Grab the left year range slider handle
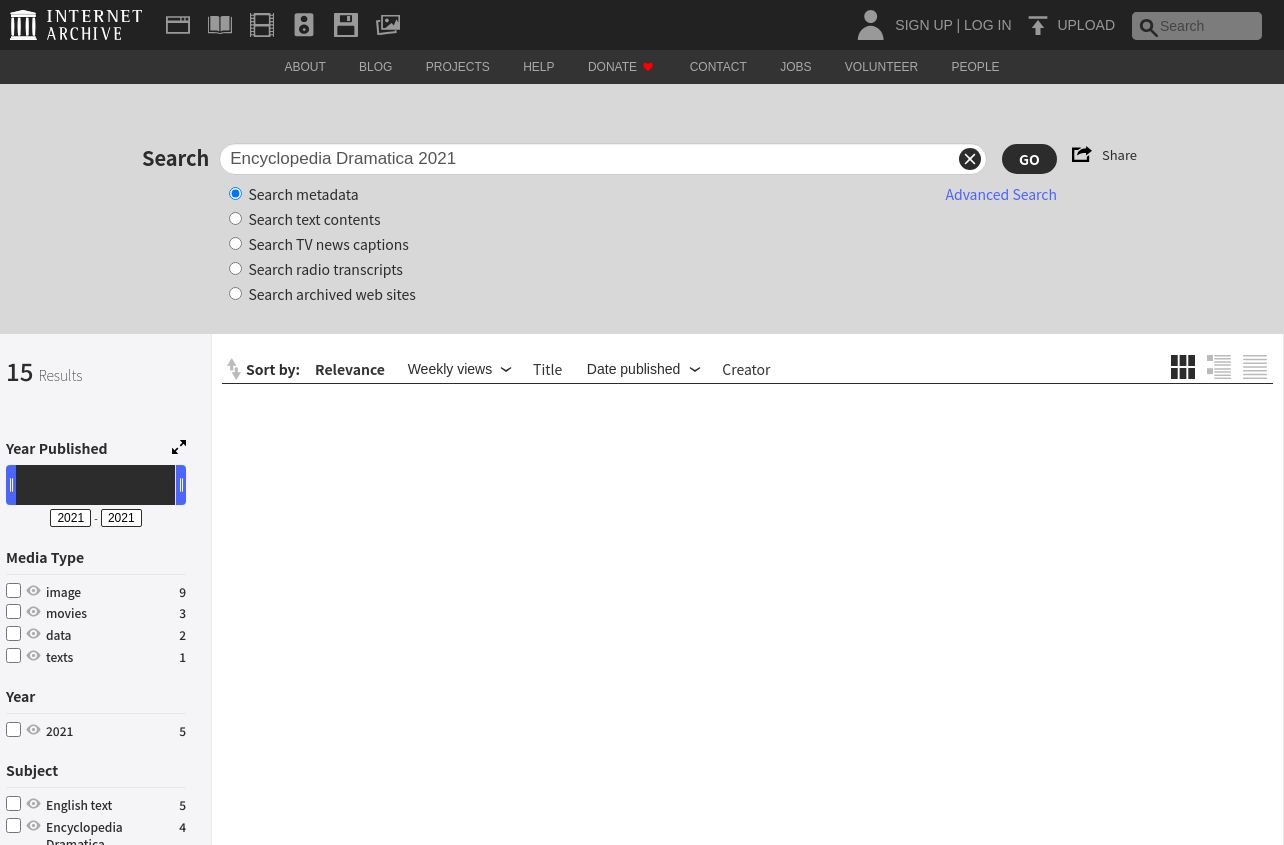The image size is (1284, 845). coord(11,485)
